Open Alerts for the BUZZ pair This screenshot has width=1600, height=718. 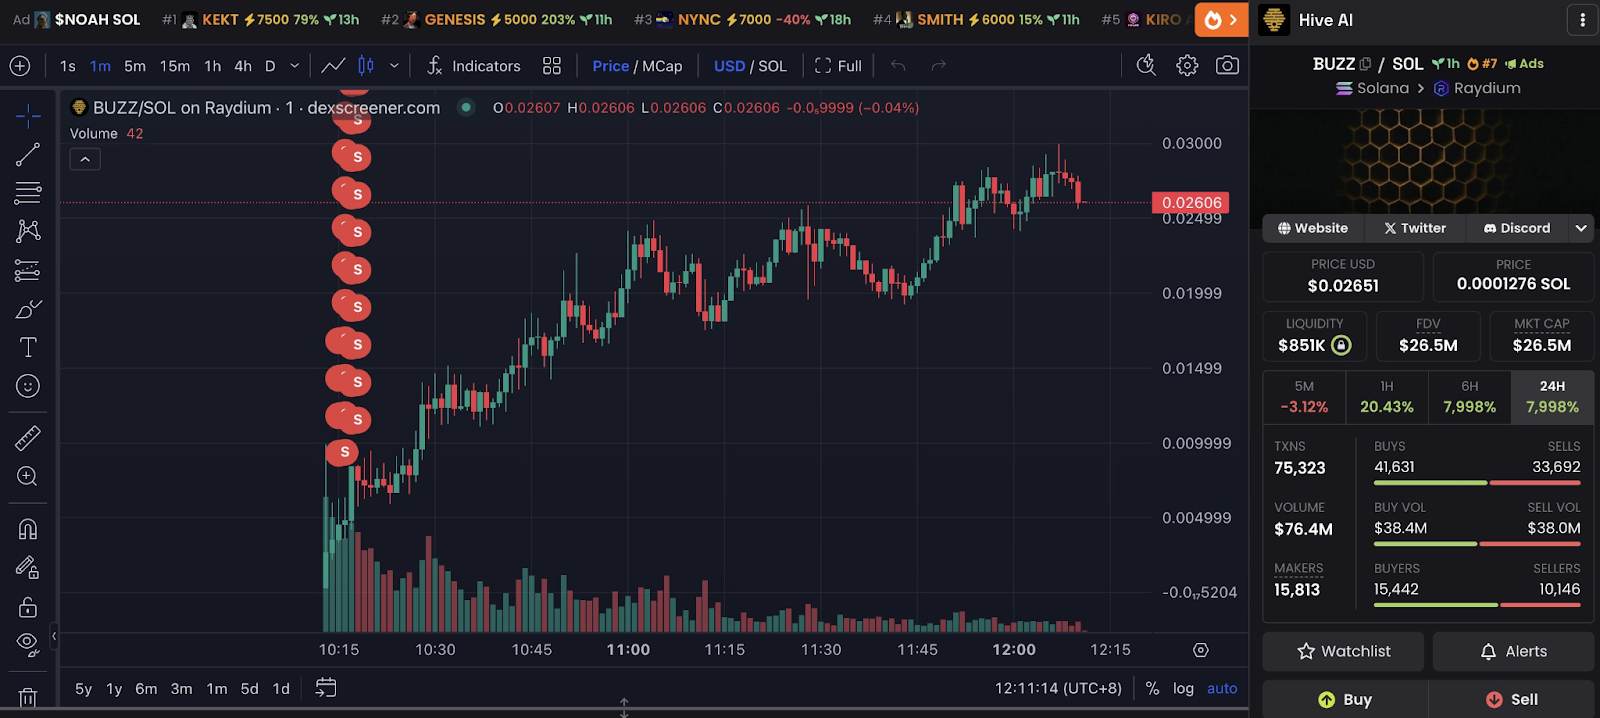(1513, 651)
